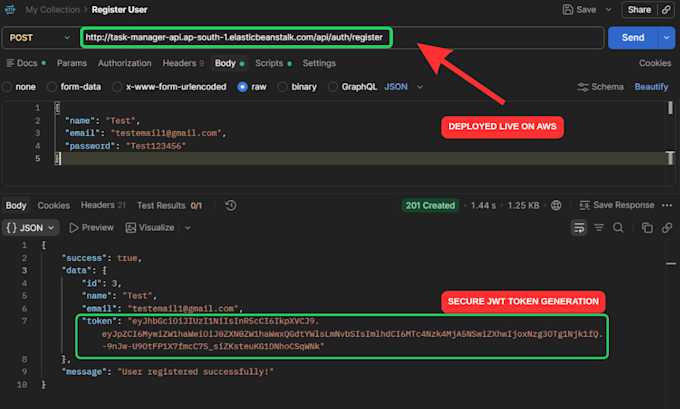680x409 pixels.
Task: Click the "success": true response line
Action: [101, 258]
